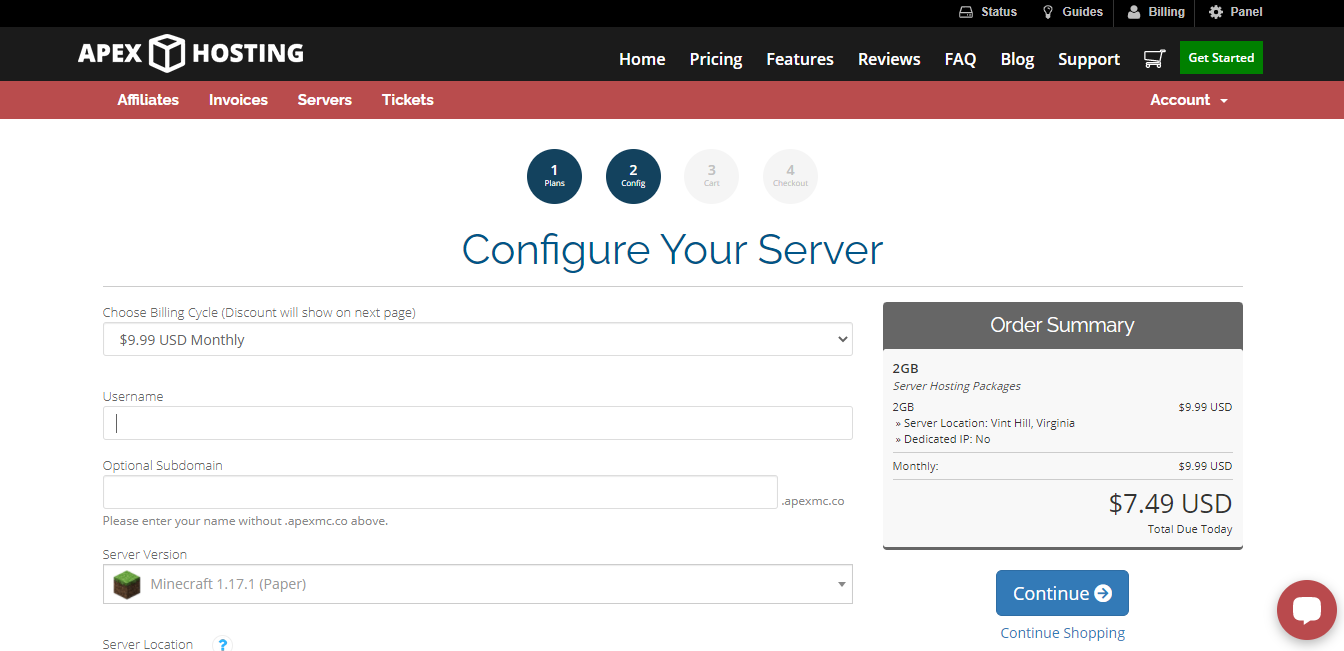Click step 4 Checkout circle
This screenshot has width=1344, height=651.
coord(790,176)
